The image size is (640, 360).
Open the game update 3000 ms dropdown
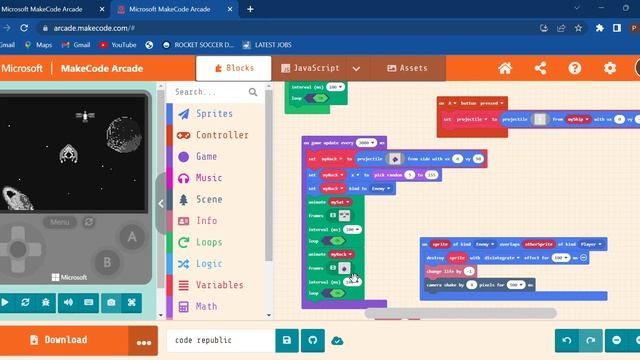pos(366,143)
